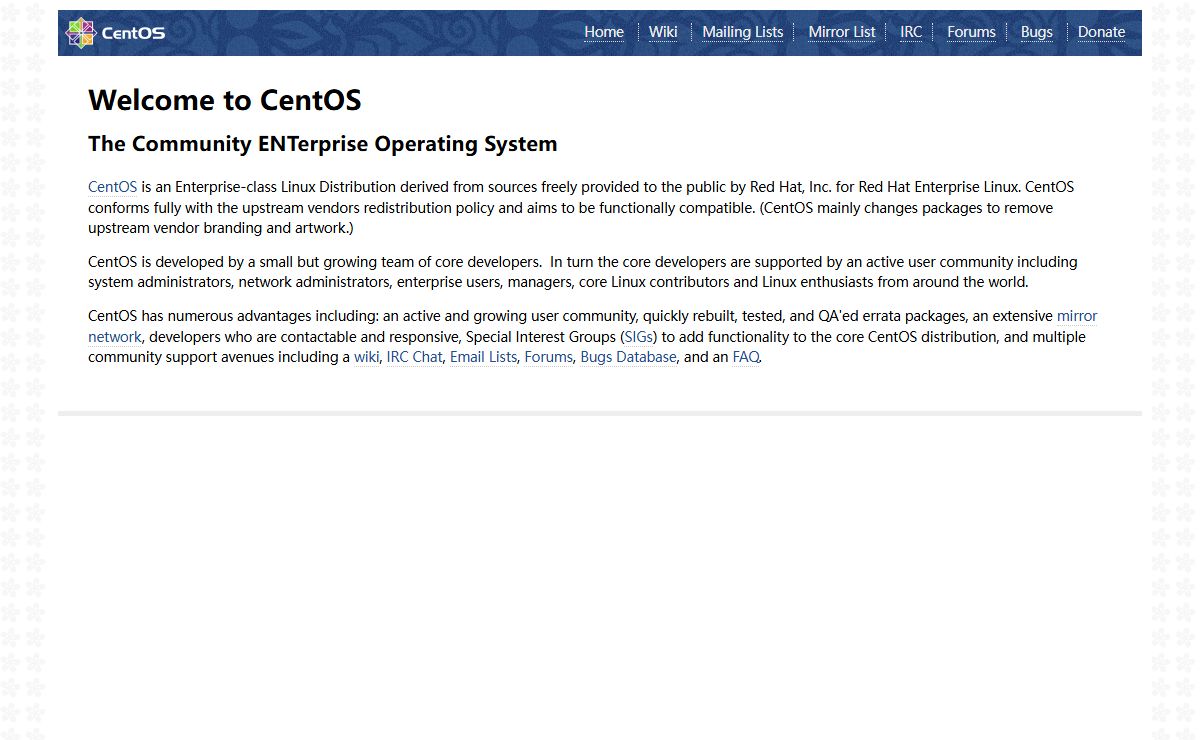
Task: Open Forums from the top navigation
Action: pyautogui.click(x=971, y=32)
